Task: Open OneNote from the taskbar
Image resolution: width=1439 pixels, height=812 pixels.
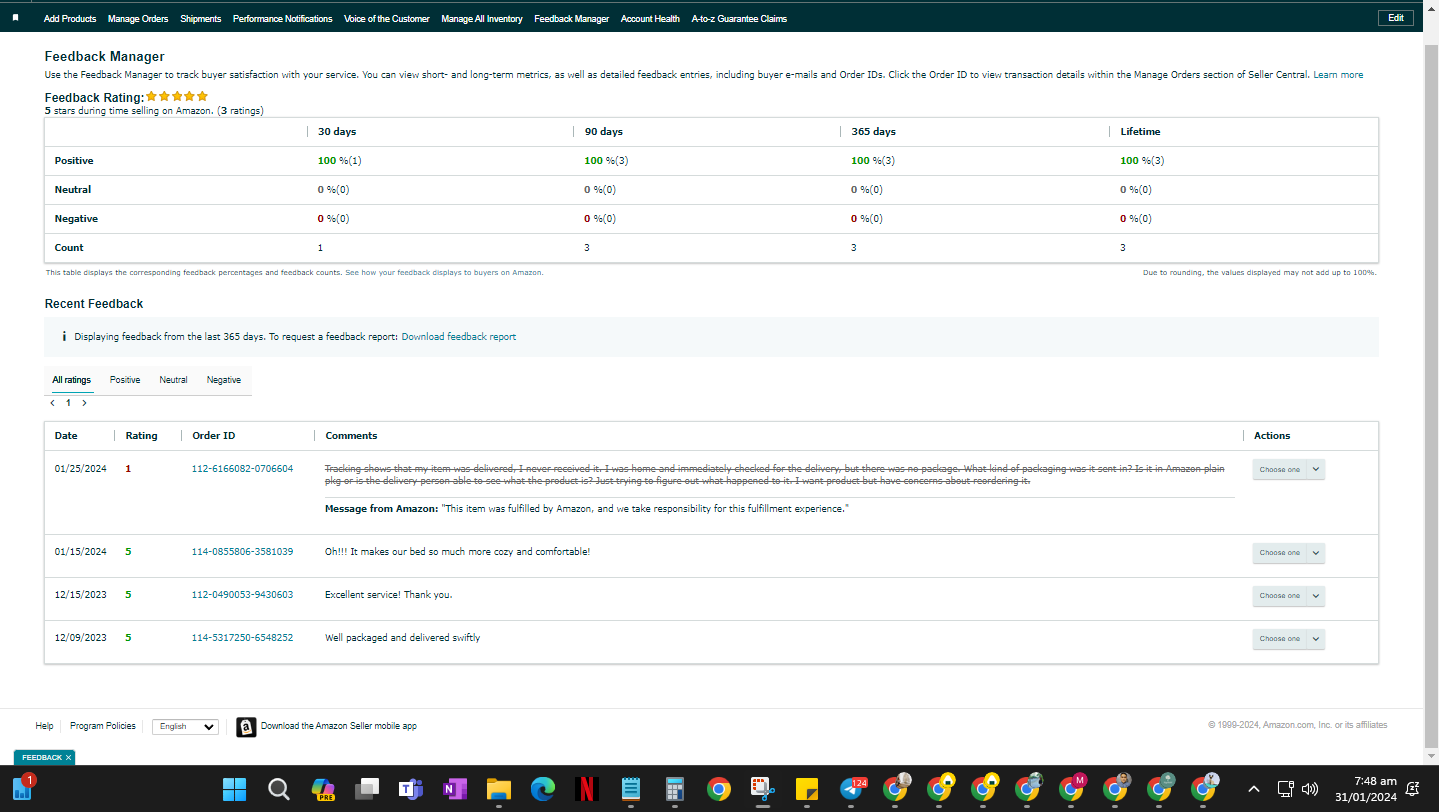Action: click(455, 789)
